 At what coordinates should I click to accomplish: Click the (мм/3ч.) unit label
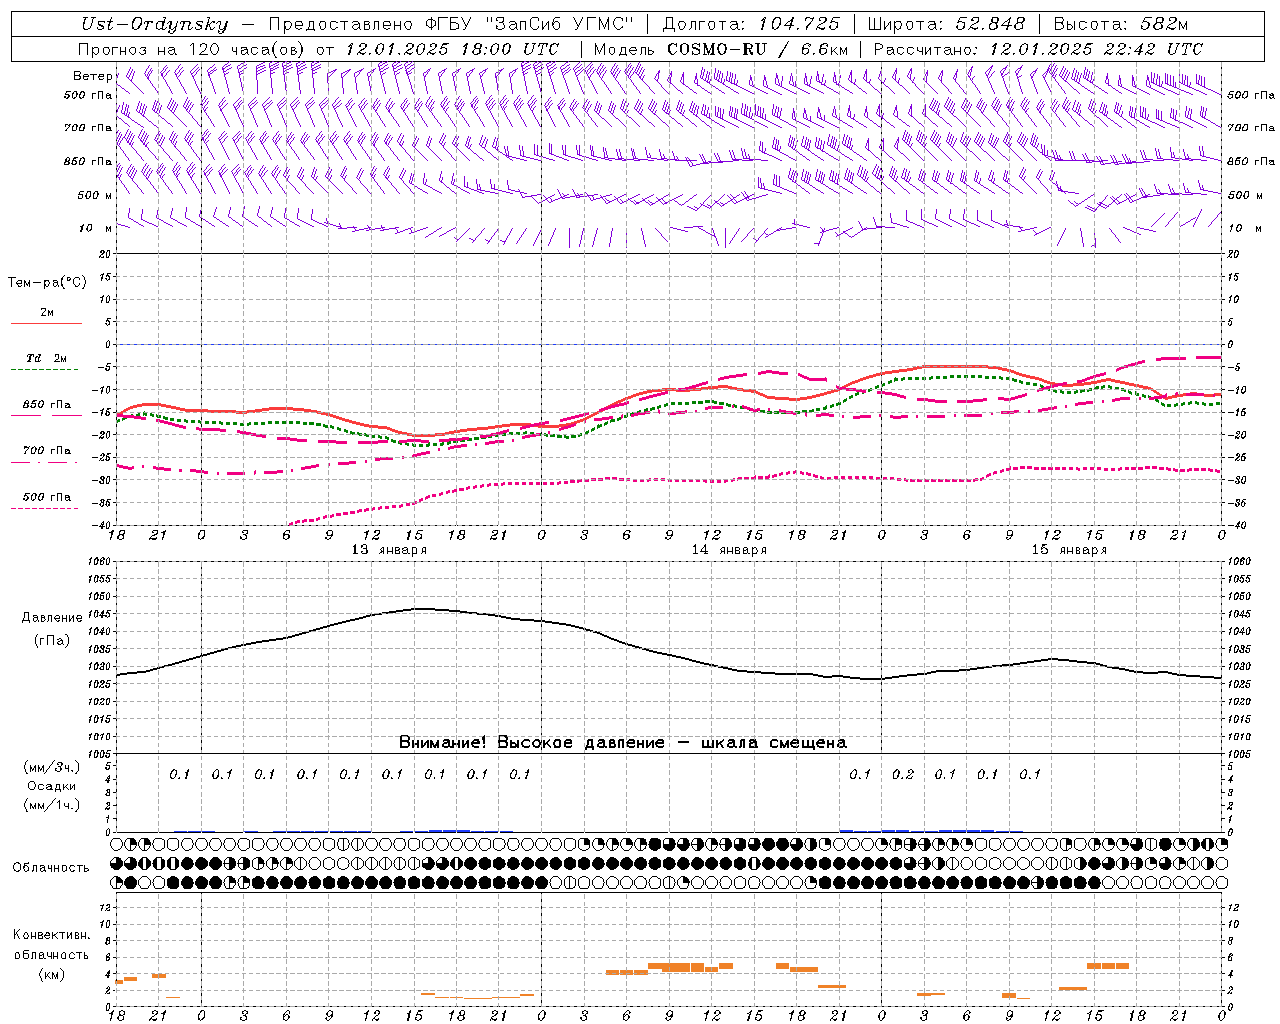(x=52, y=767)
